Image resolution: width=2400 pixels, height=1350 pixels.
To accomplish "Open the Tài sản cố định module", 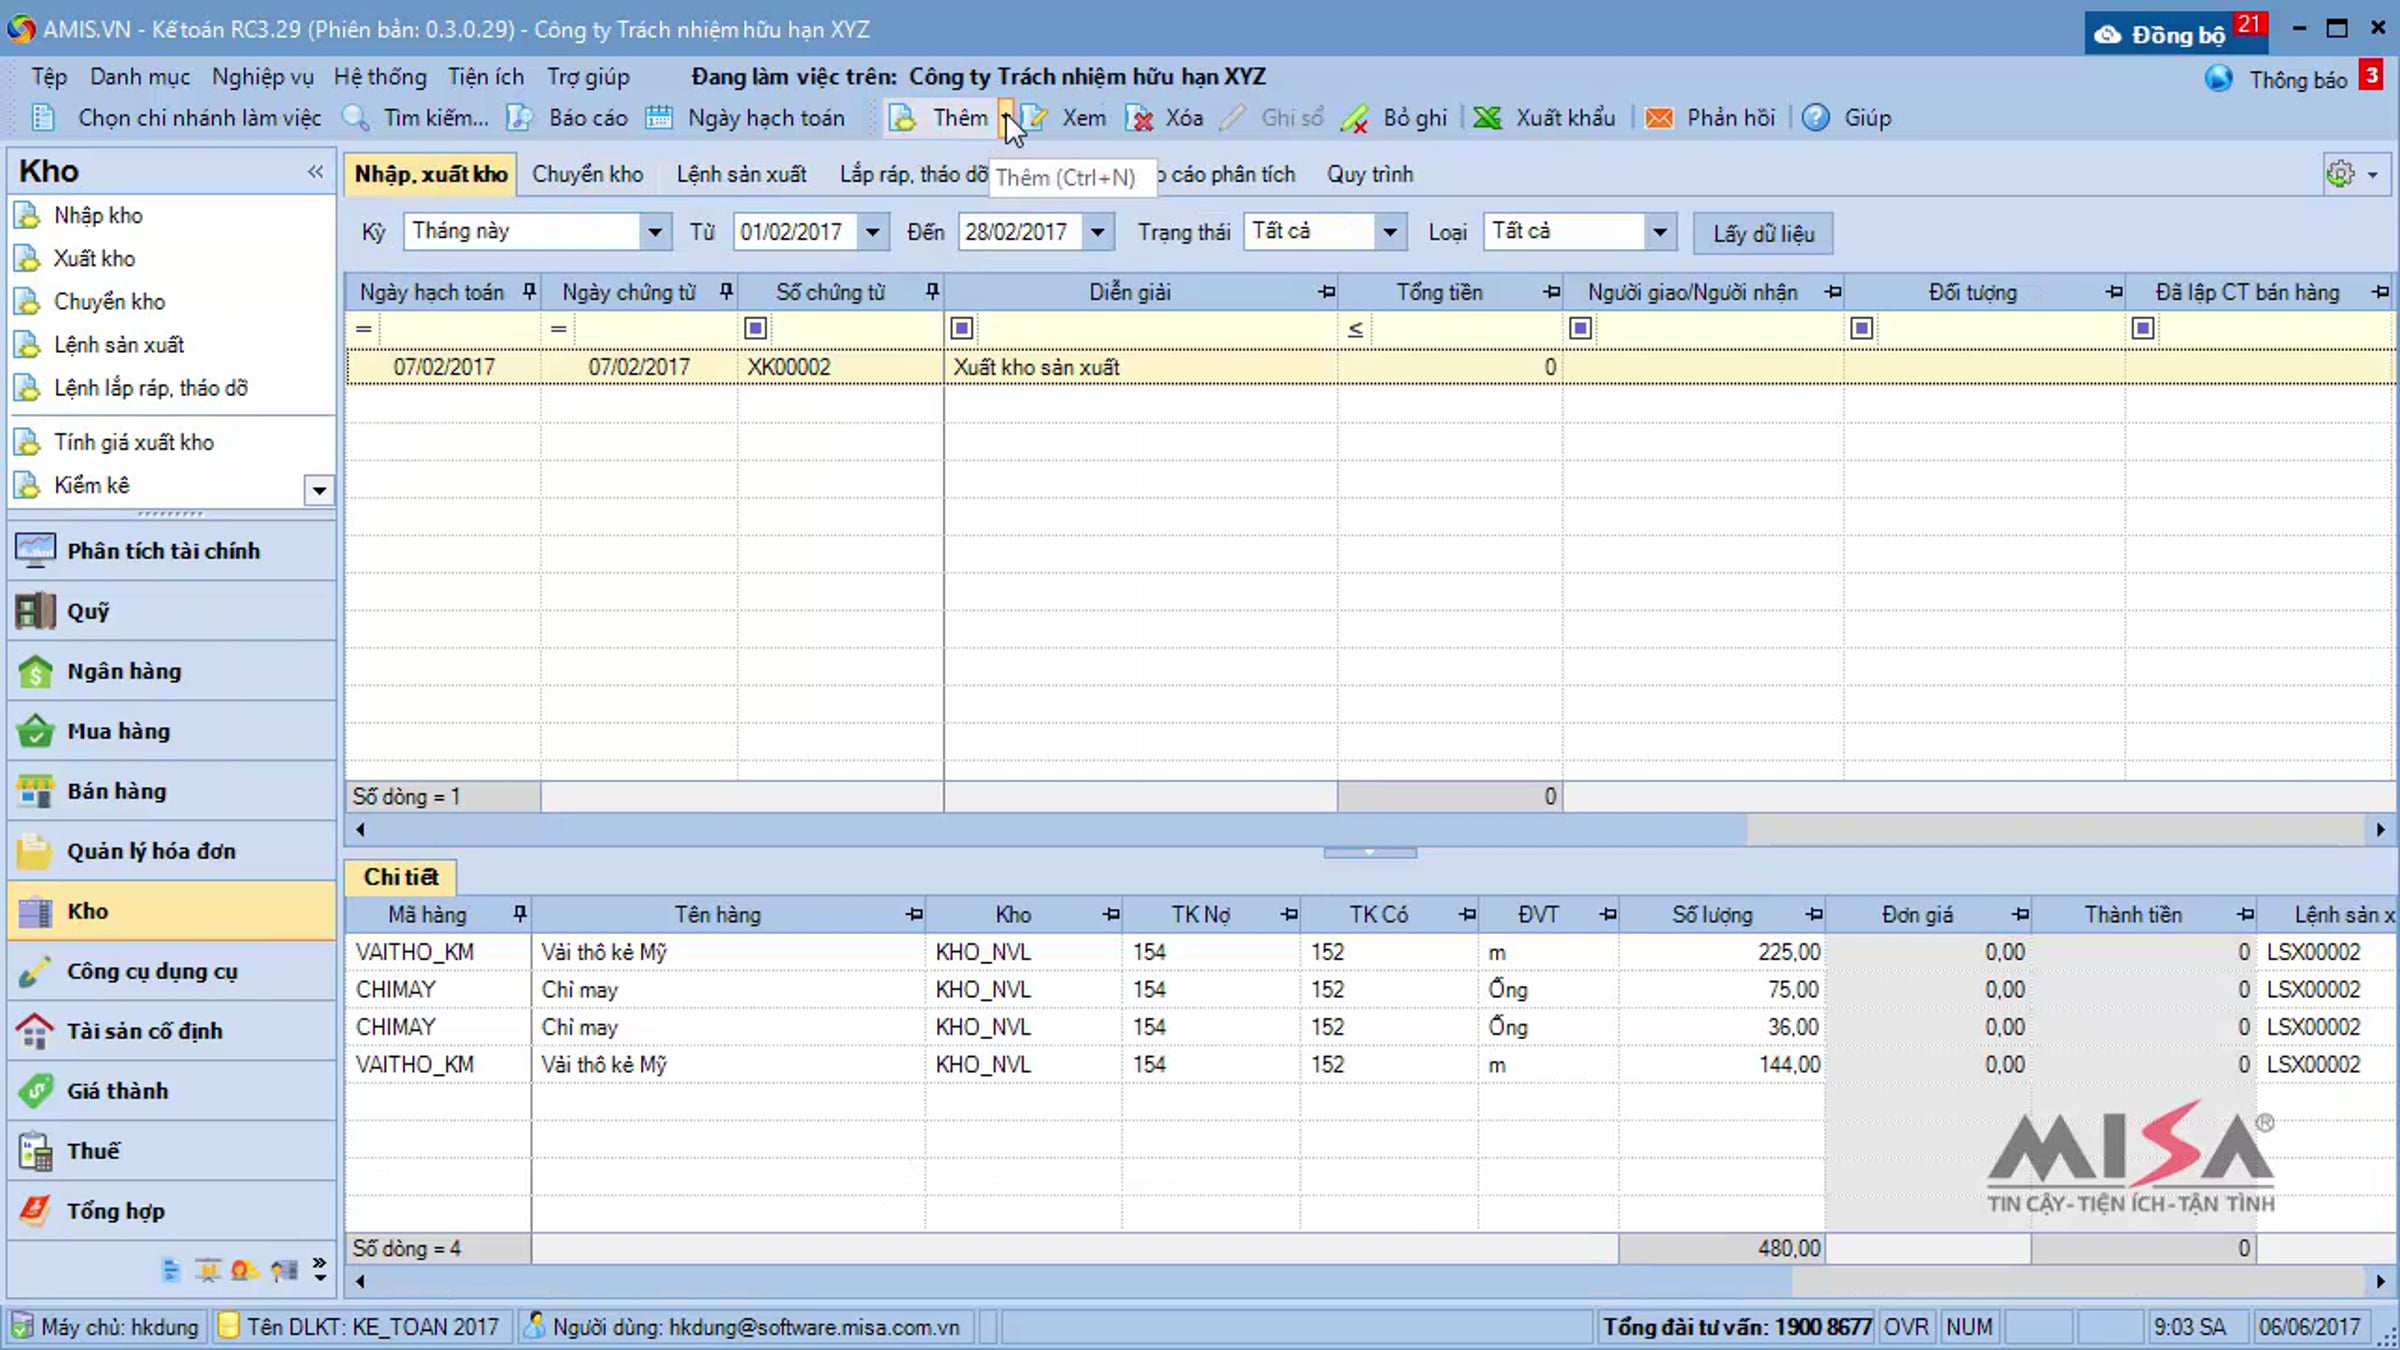I will 172,1031.
